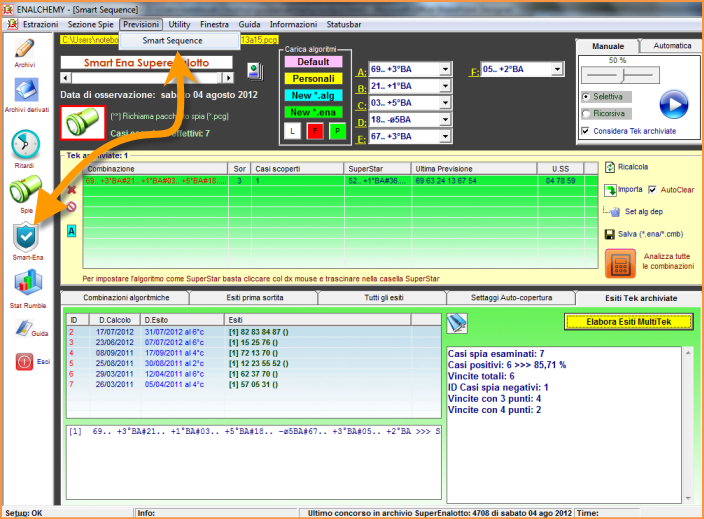Screen dimensions: 704x519
Task: Open Stat Rumble chart icon
Action: click(28, 283)
